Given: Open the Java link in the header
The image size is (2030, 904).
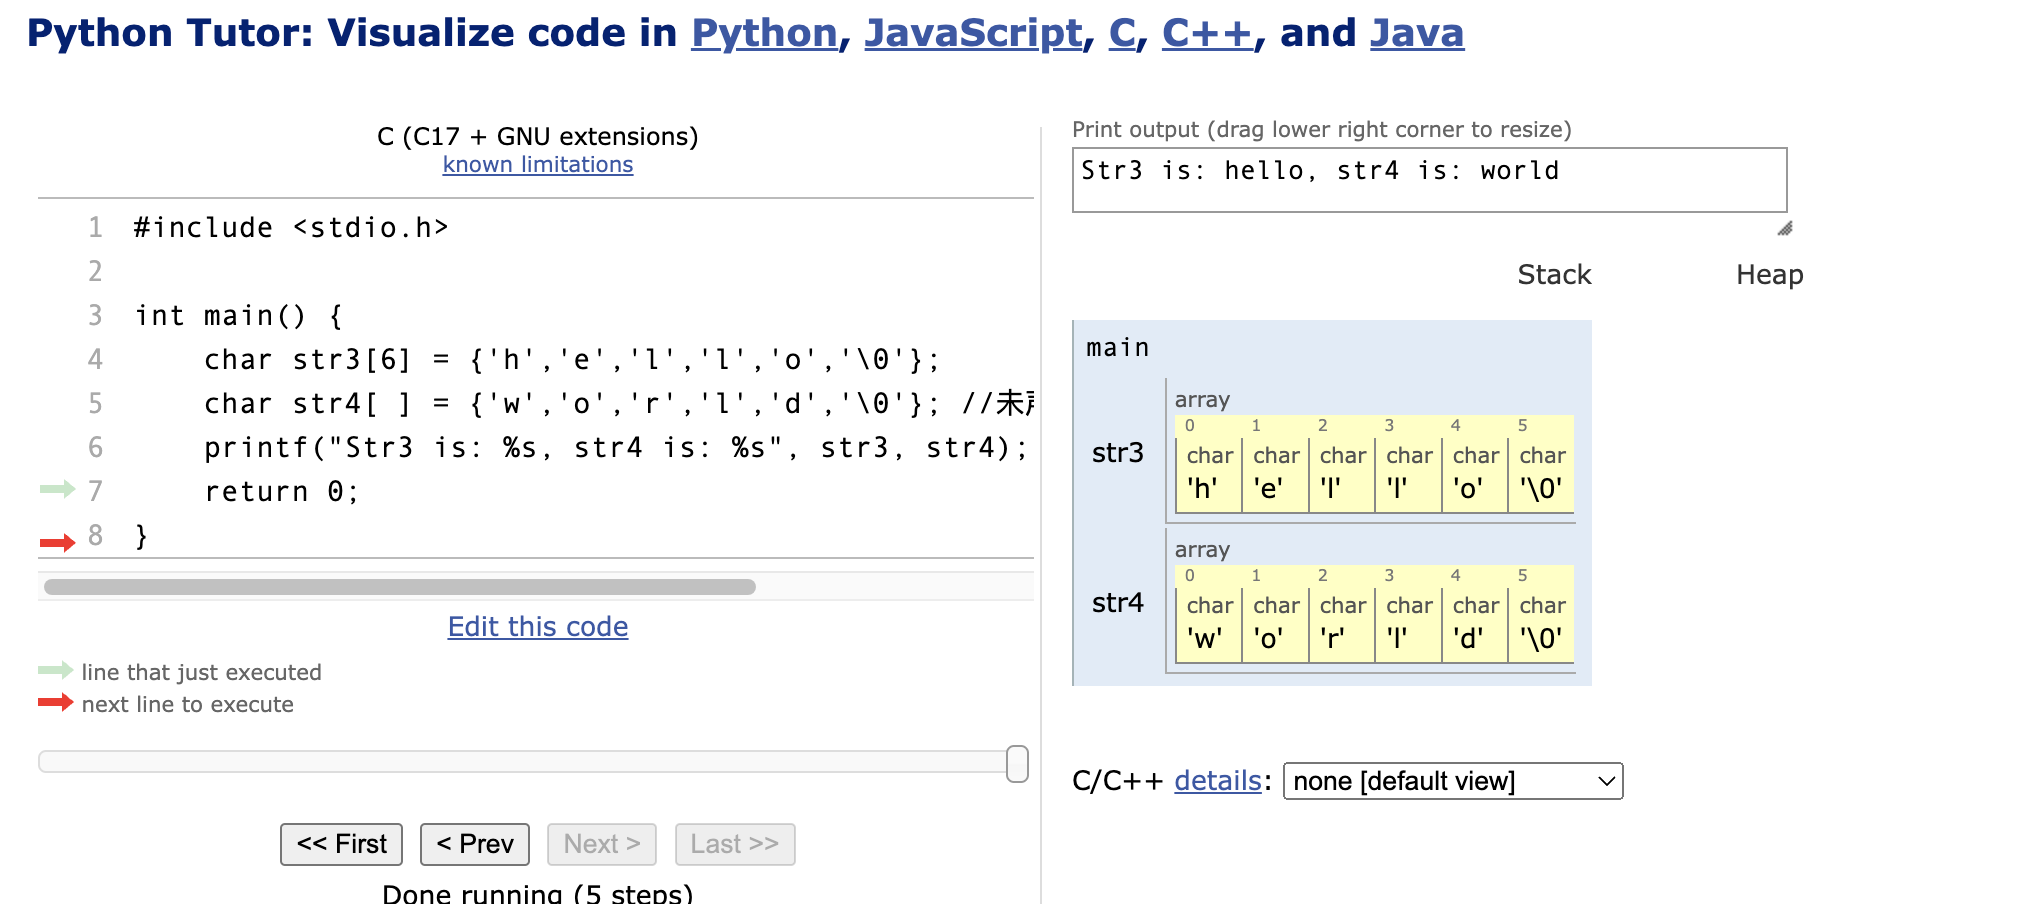Looking at the screenshot, I should [1417, 33].
